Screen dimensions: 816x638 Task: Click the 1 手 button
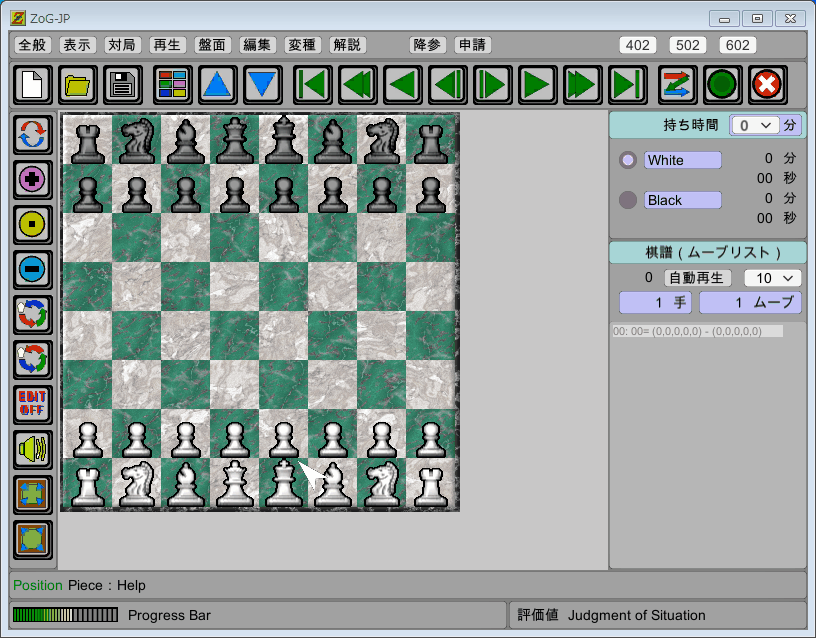655,303
